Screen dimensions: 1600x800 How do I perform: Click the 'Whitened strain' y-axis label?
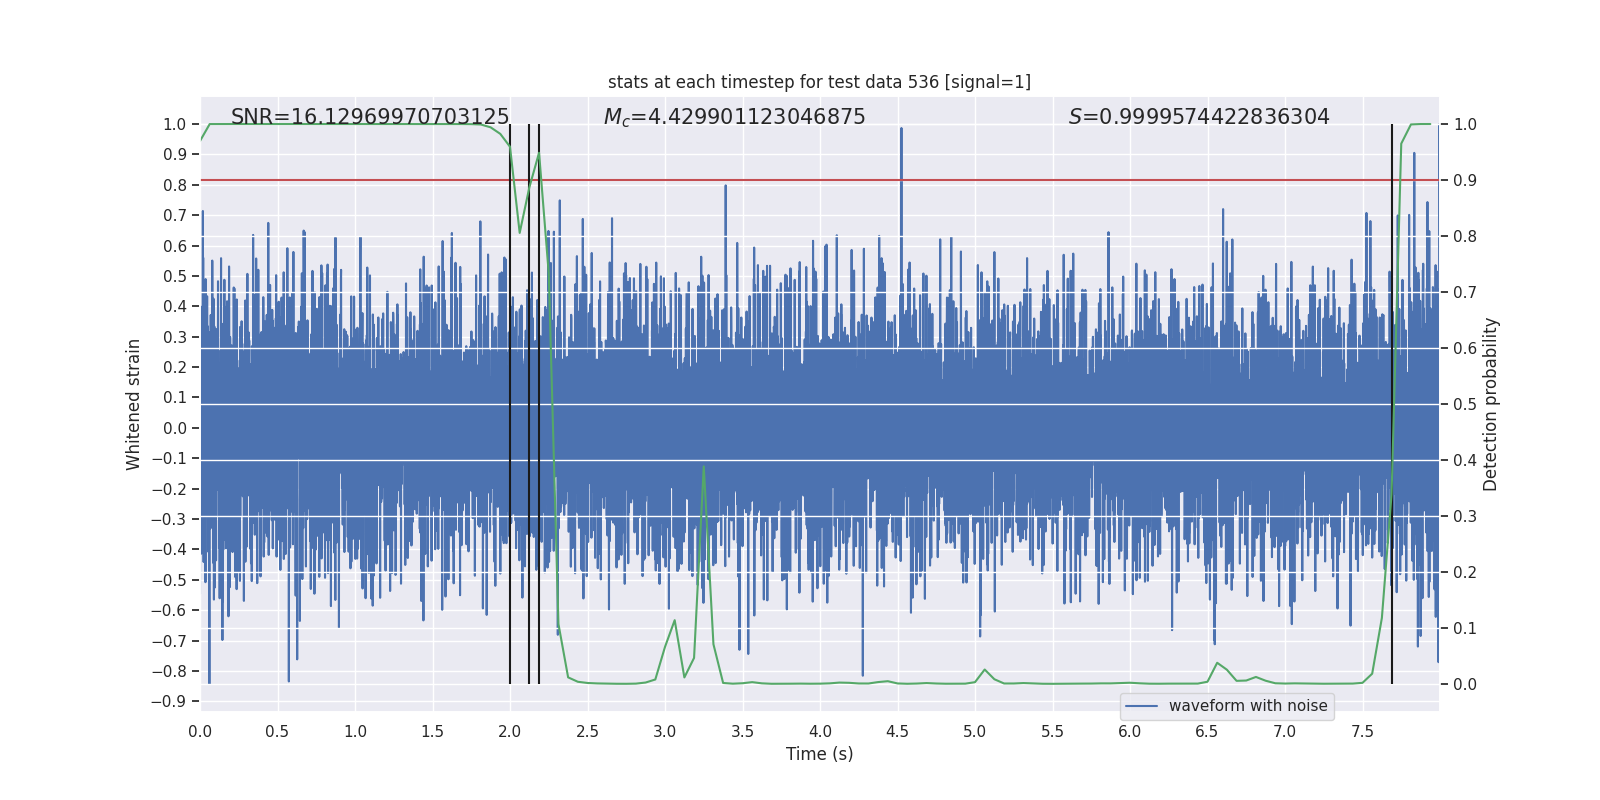(x=133, y=404)
